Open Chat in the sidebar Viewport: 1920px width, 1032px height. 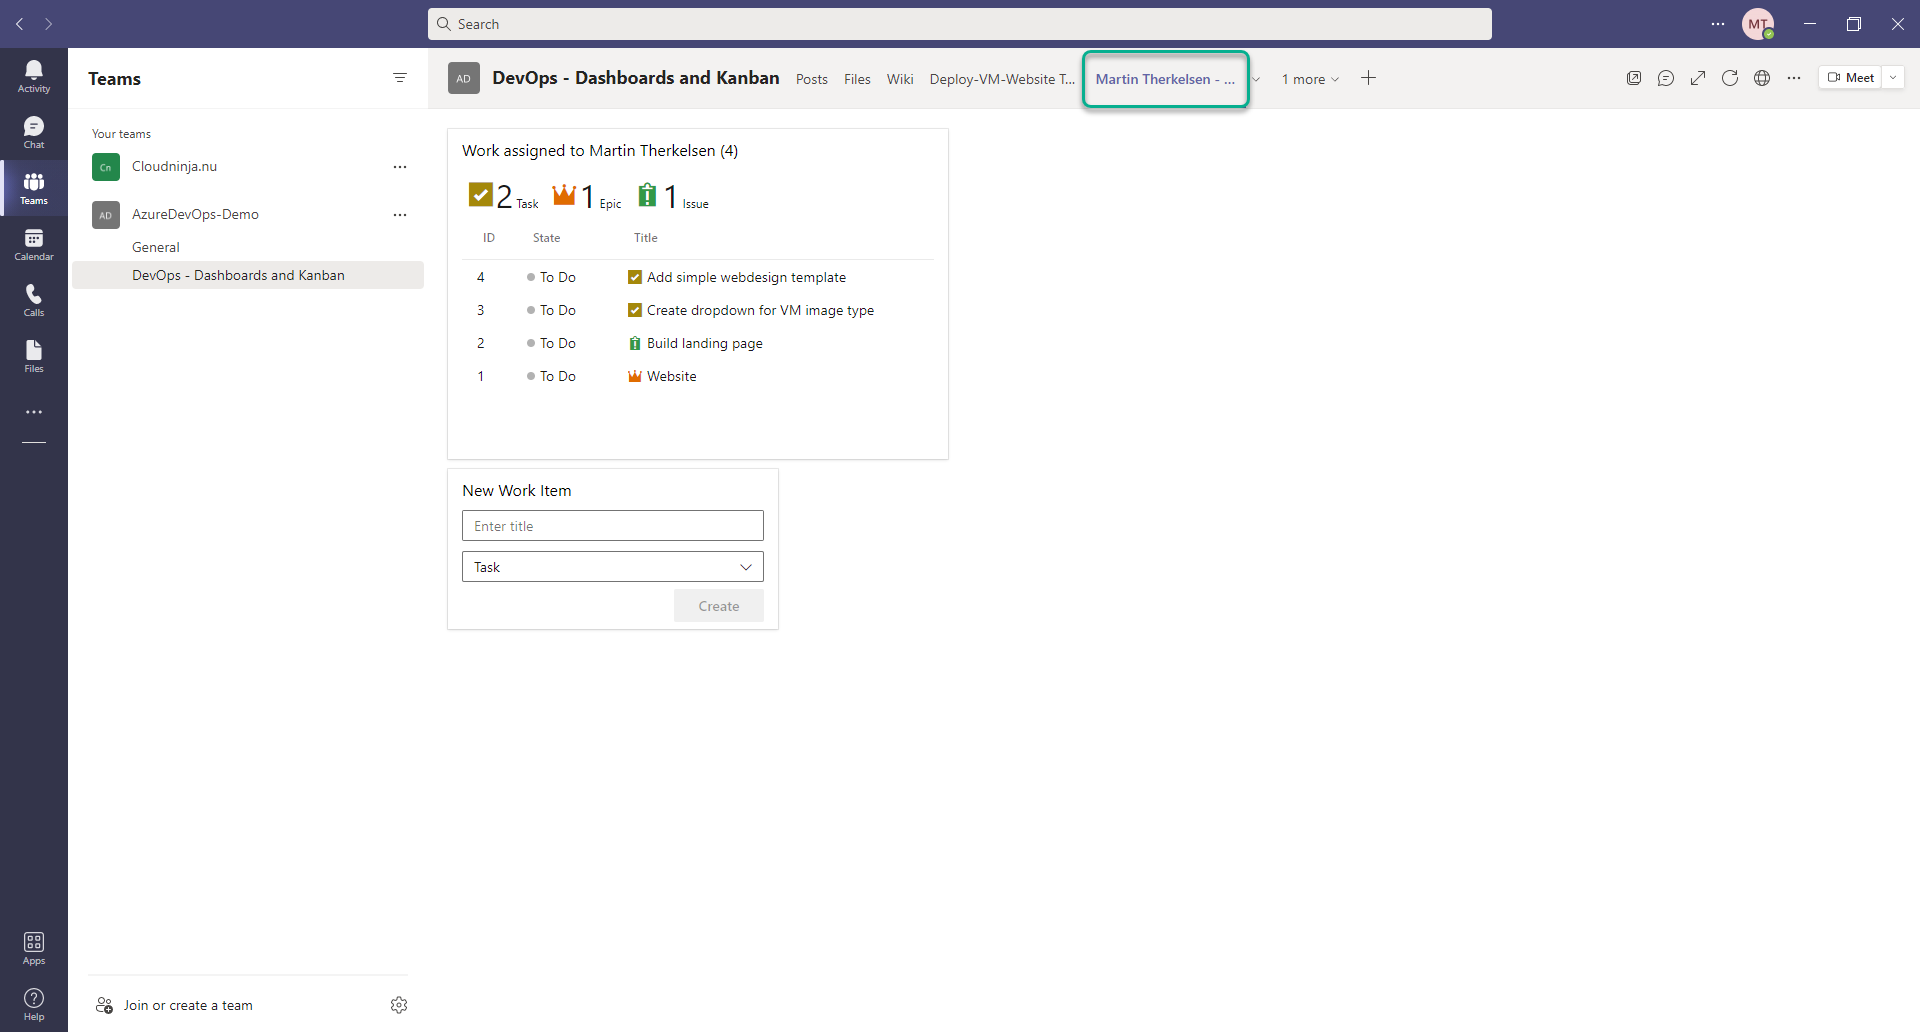click(34, 132)
